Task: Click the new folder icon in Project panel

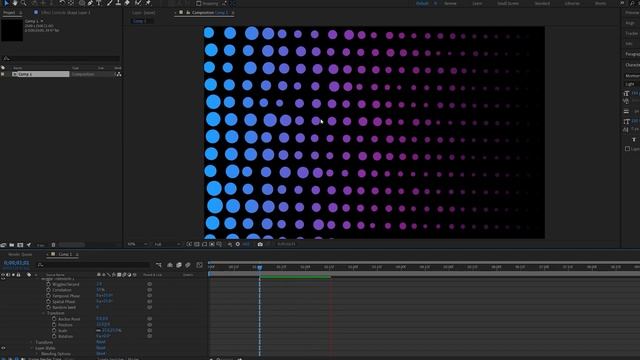Action: click(12, 245)
